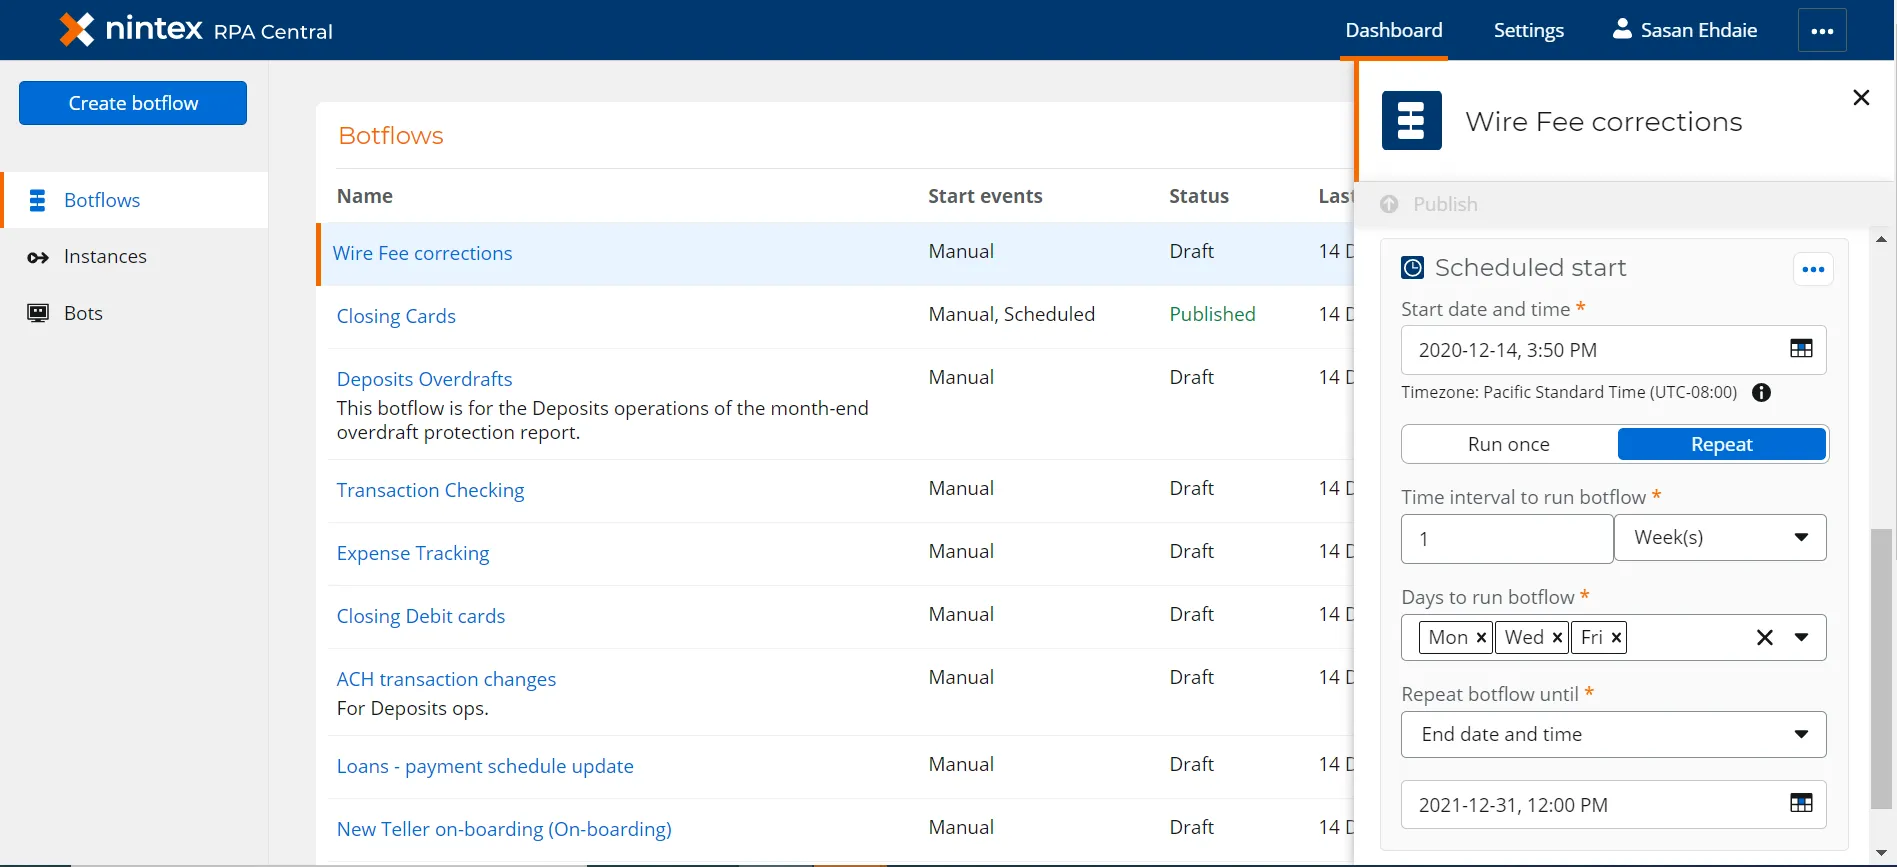
Task: Click Draft status of Wire Fee corrections
Action: pos(1191,251)
